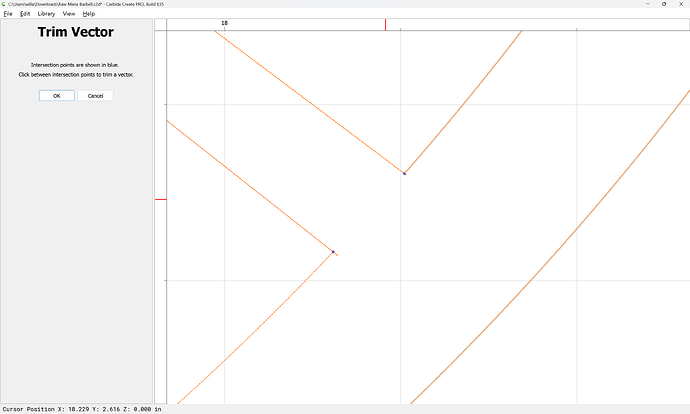Click the Trim Vector panel heading
Image resolution: width=690 pixels, height=414 pixels.
point(76,32)
